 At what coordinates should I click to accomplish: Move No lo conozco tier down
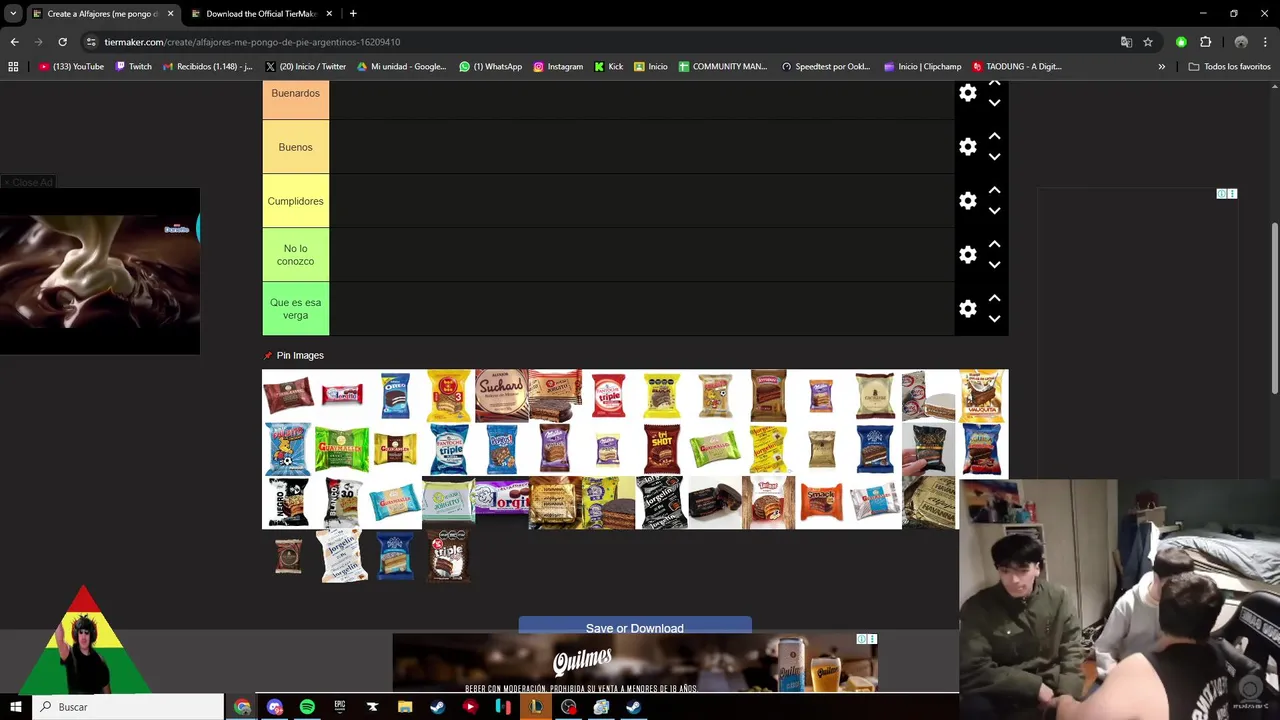994,265
